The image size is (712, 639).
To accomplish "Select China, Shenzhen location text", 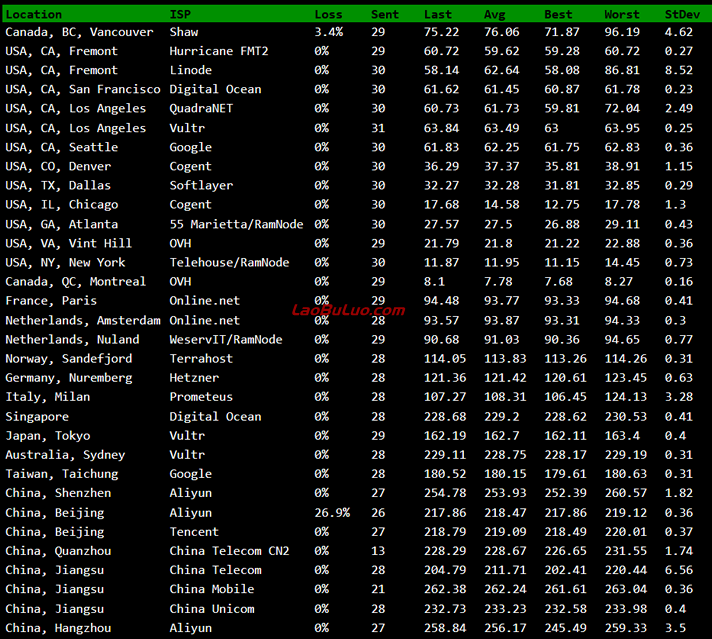I will 58,494.
